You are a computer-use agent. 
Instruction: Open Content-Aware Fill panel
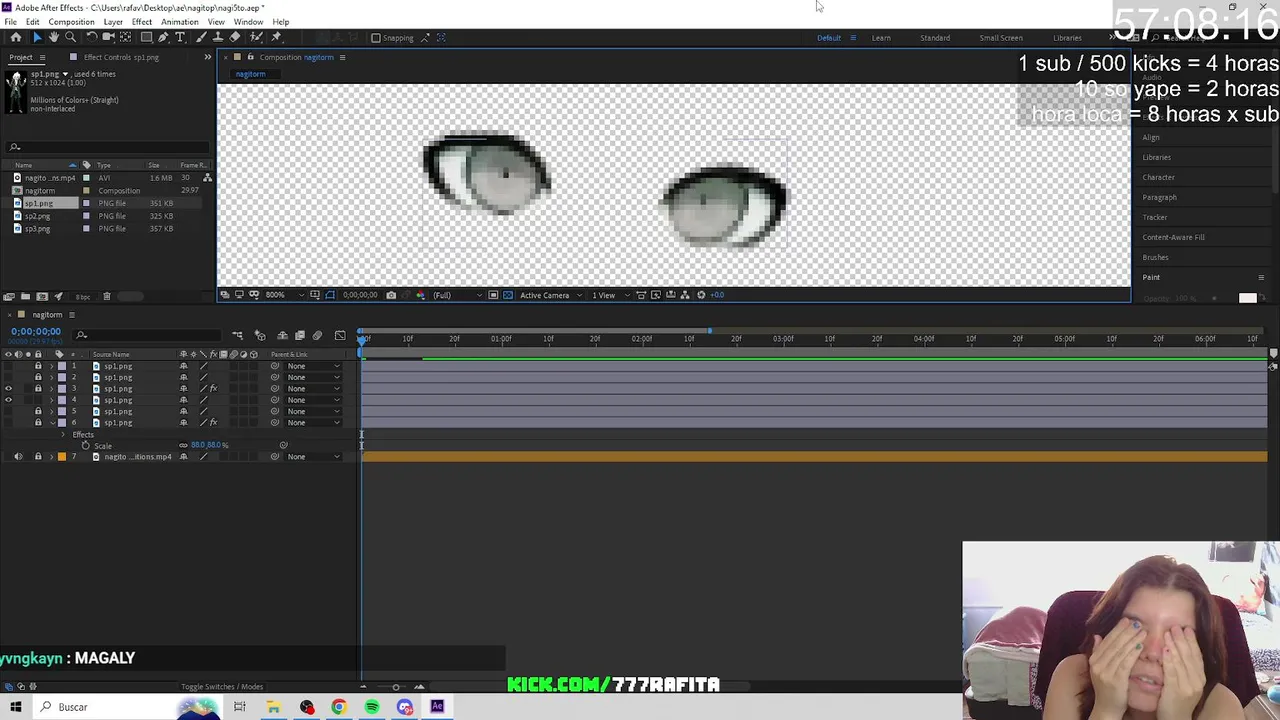[1173, 237]
